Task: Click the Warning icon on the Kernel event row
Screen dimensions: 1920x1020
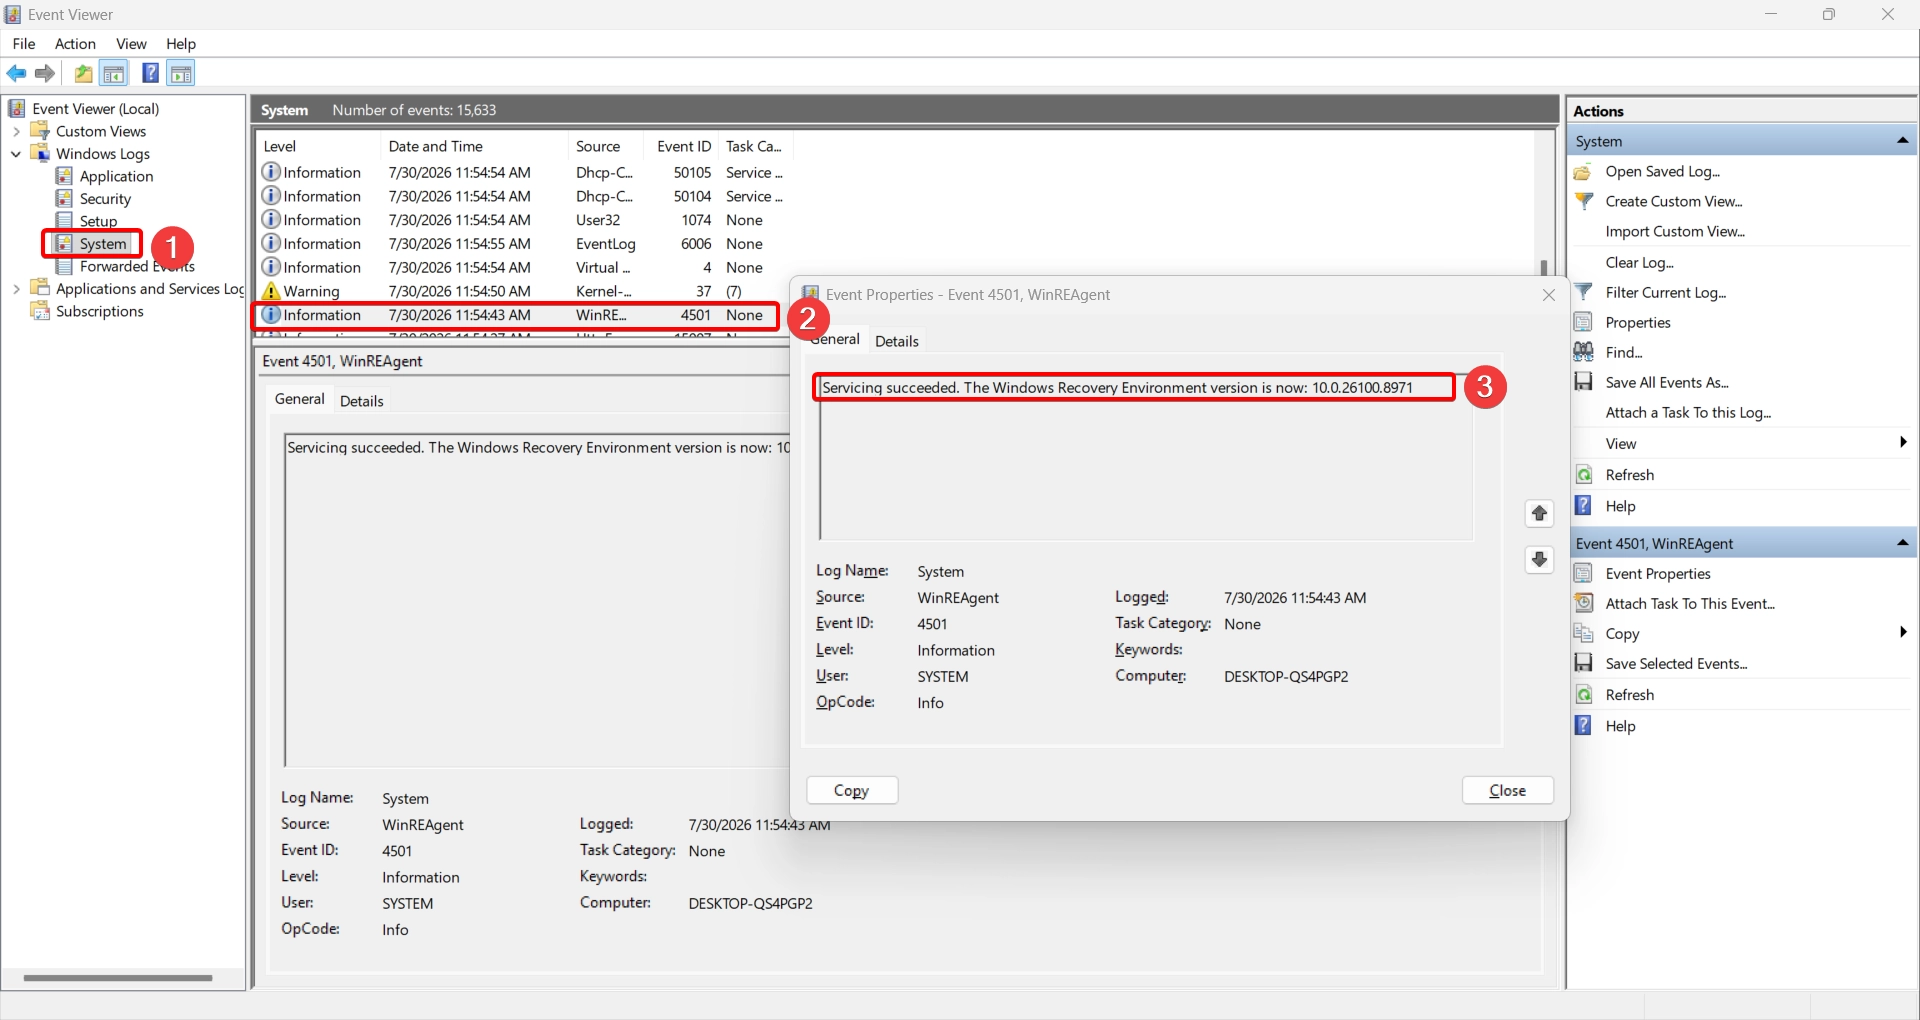Action: [271, 291]
